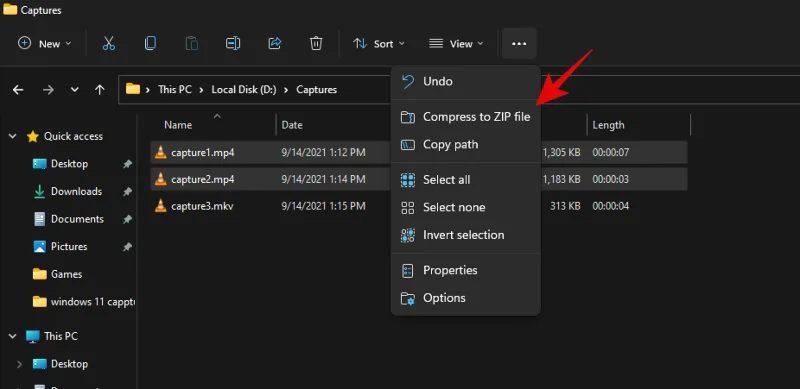Click the 1,305 KB size cell
Image resolution: width=800 pixels, height=389 pixels.
pos(562,152)
